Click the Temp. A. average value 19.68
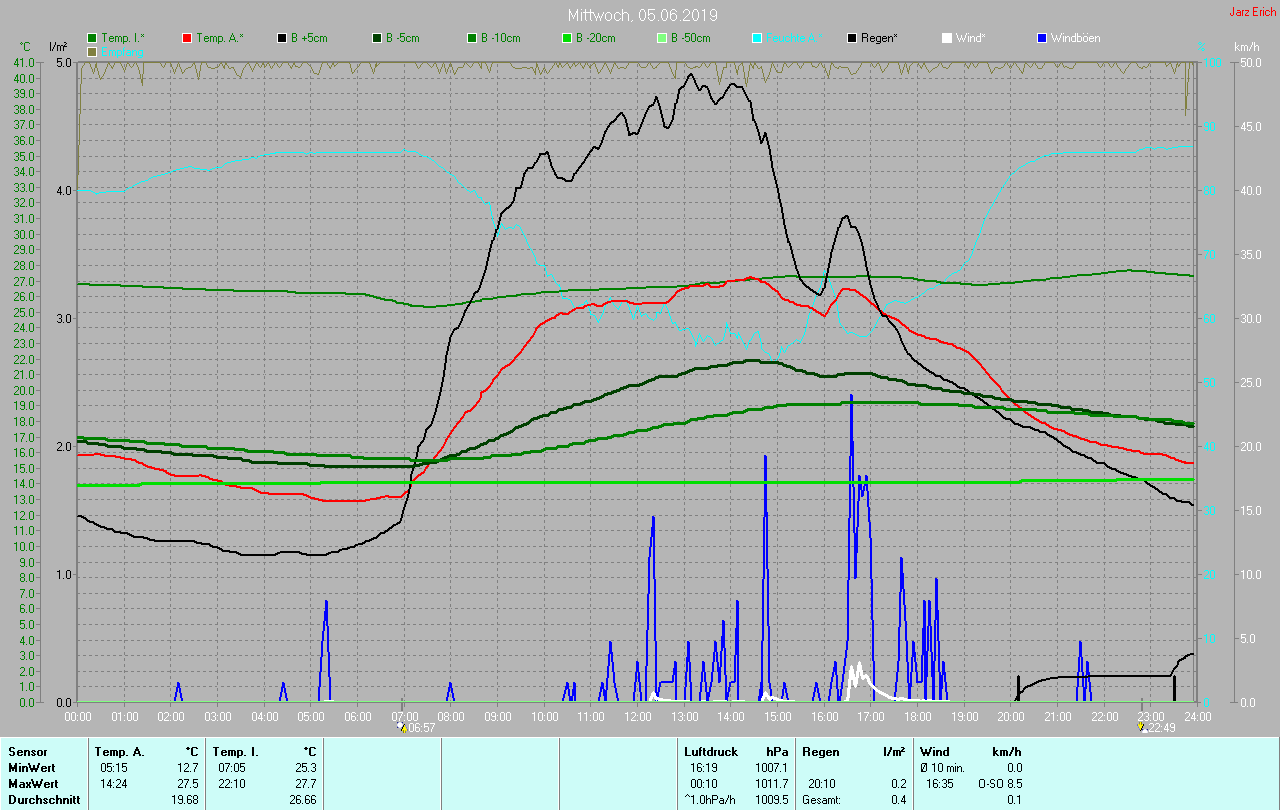1280x810 pixels. coord(186,800)
